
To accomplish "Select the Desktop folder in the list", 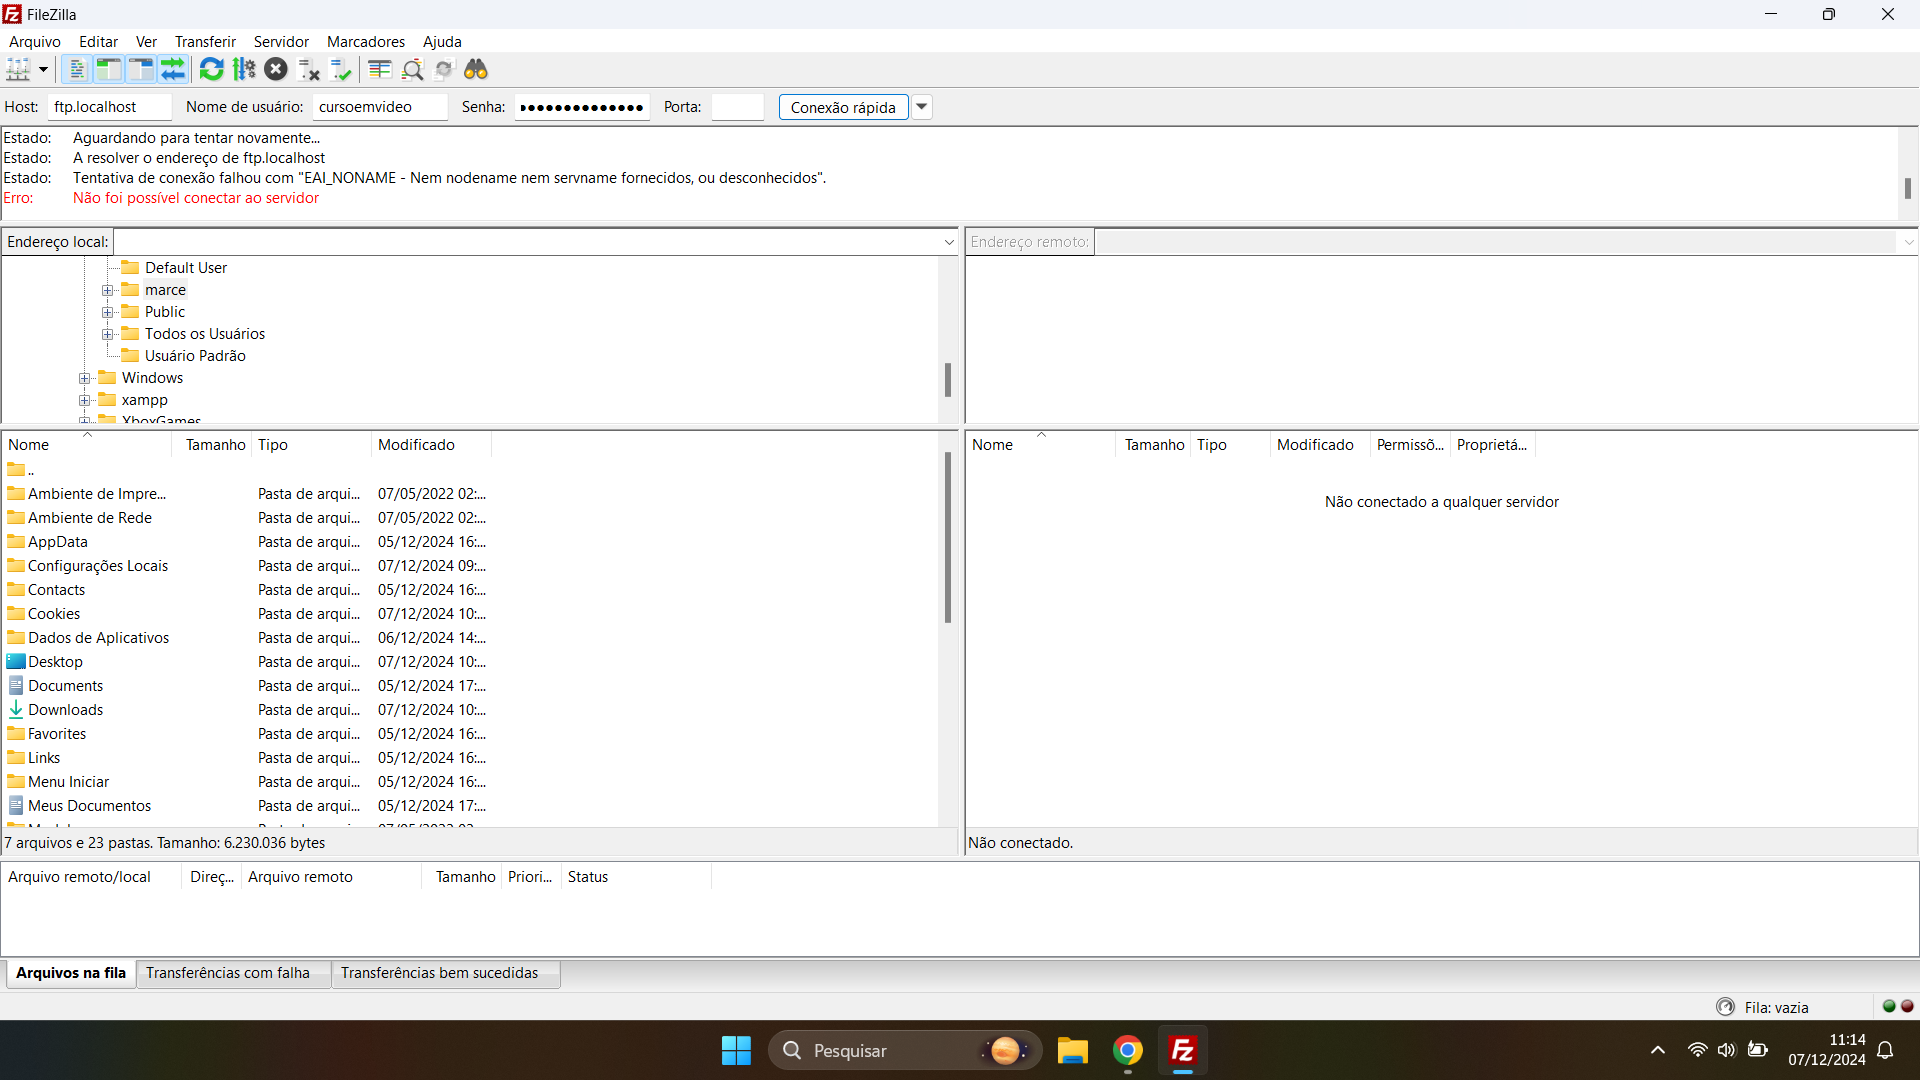I will (55, 662).
